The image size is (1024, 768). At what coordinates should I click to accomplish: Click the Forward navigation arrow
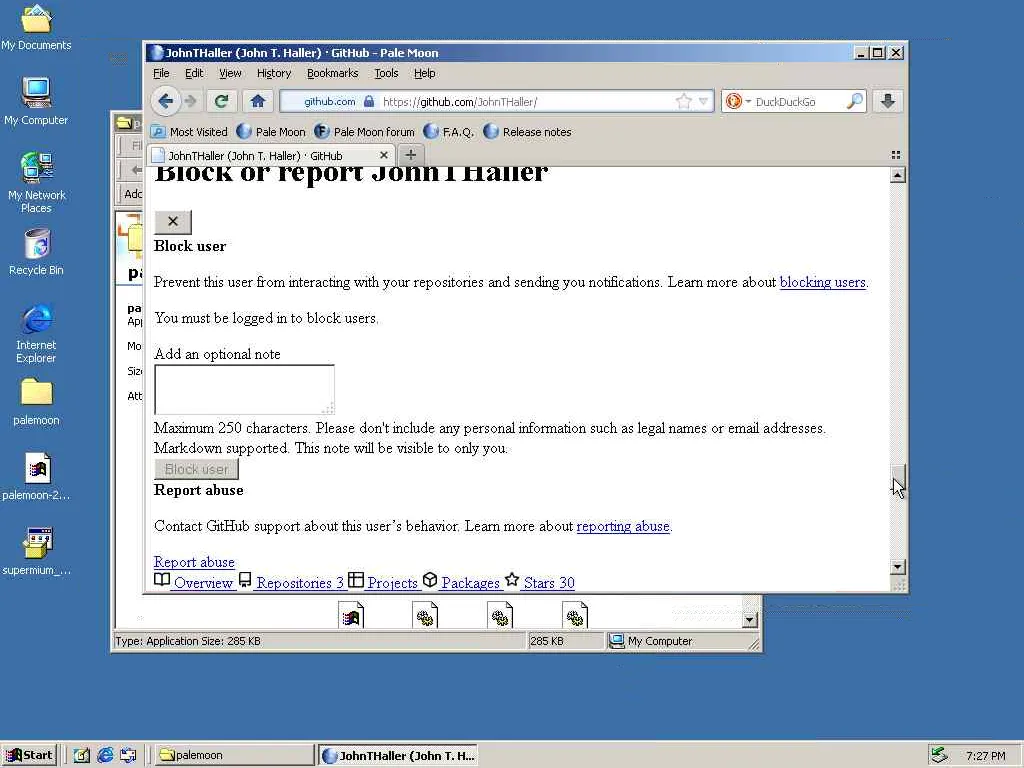190,101
